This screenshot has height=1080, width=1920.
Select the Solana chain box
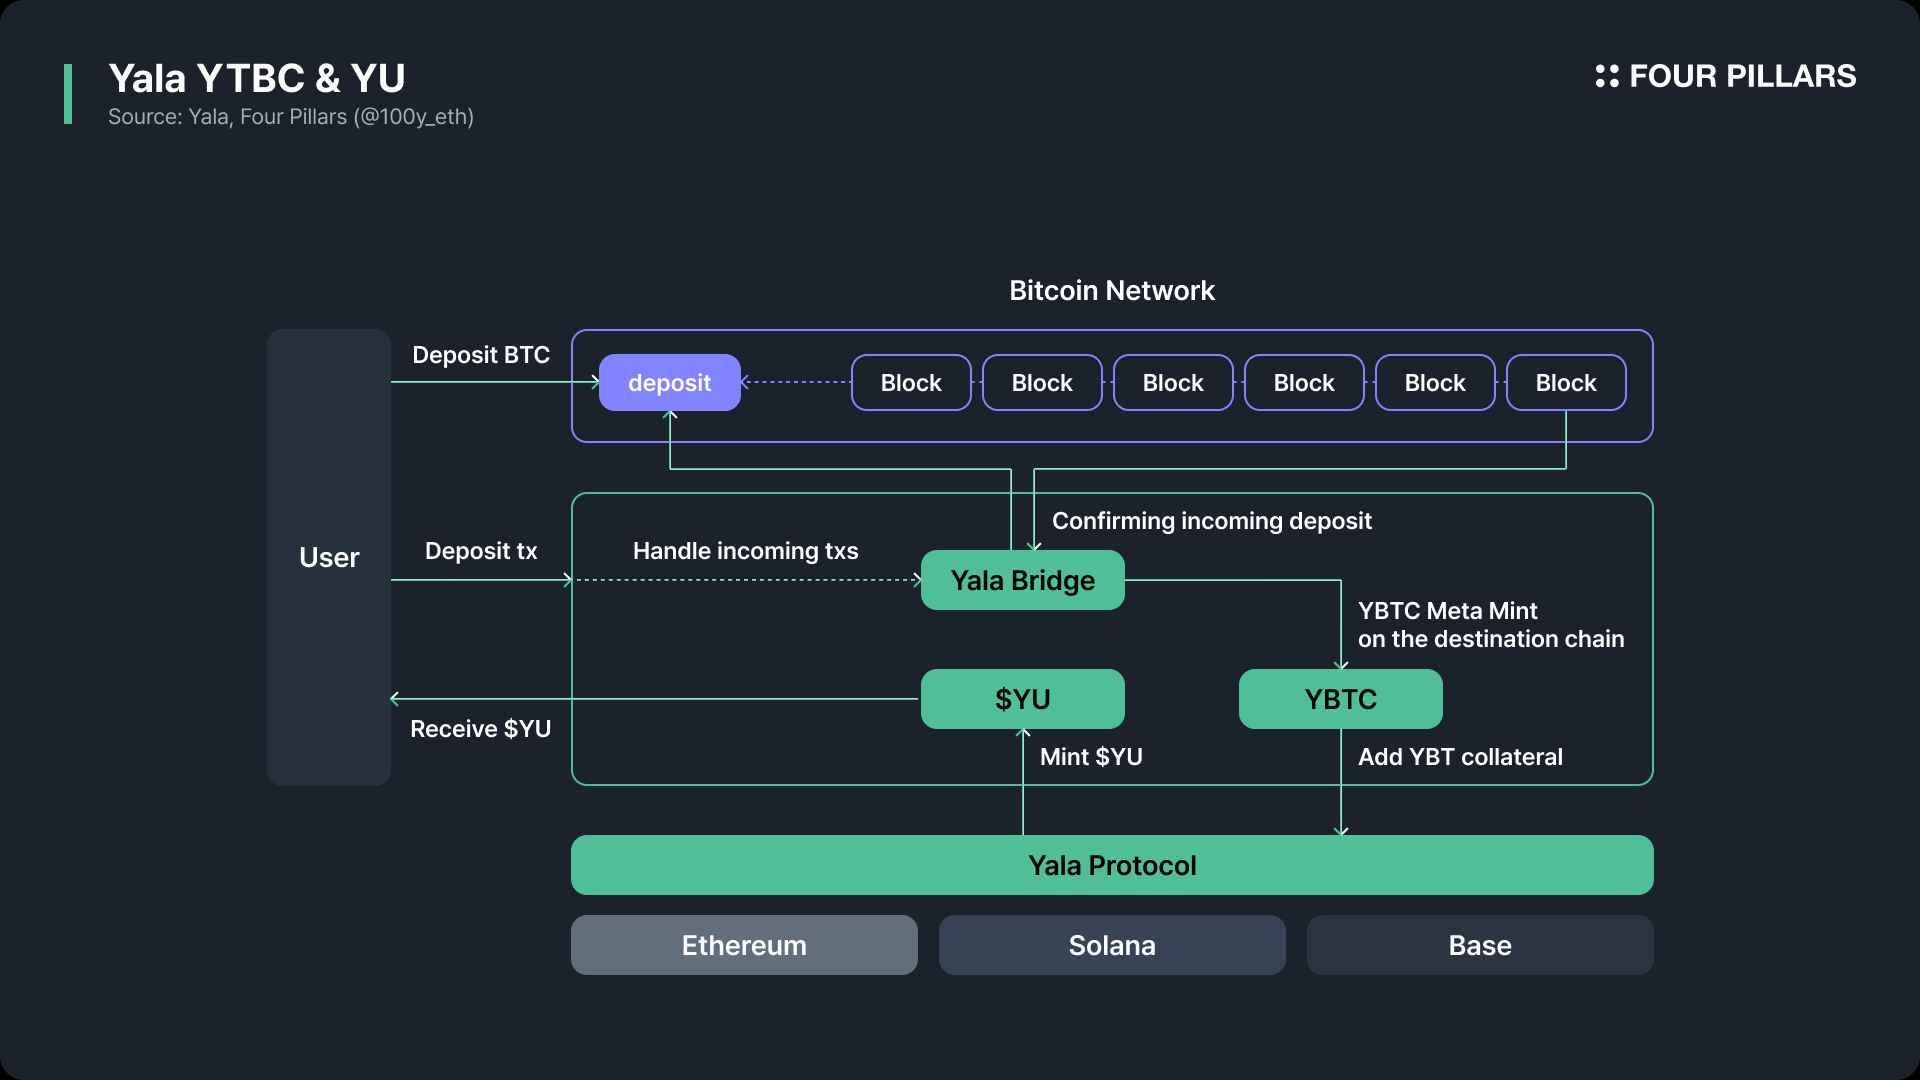pos(1112,945)
